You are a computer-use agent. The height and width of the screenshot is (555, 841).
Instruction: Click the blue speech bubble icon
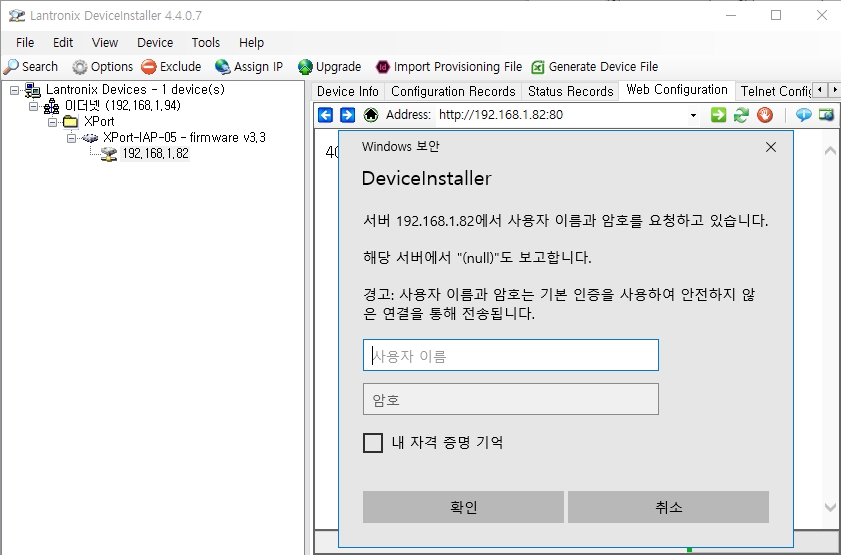point(803,115)
